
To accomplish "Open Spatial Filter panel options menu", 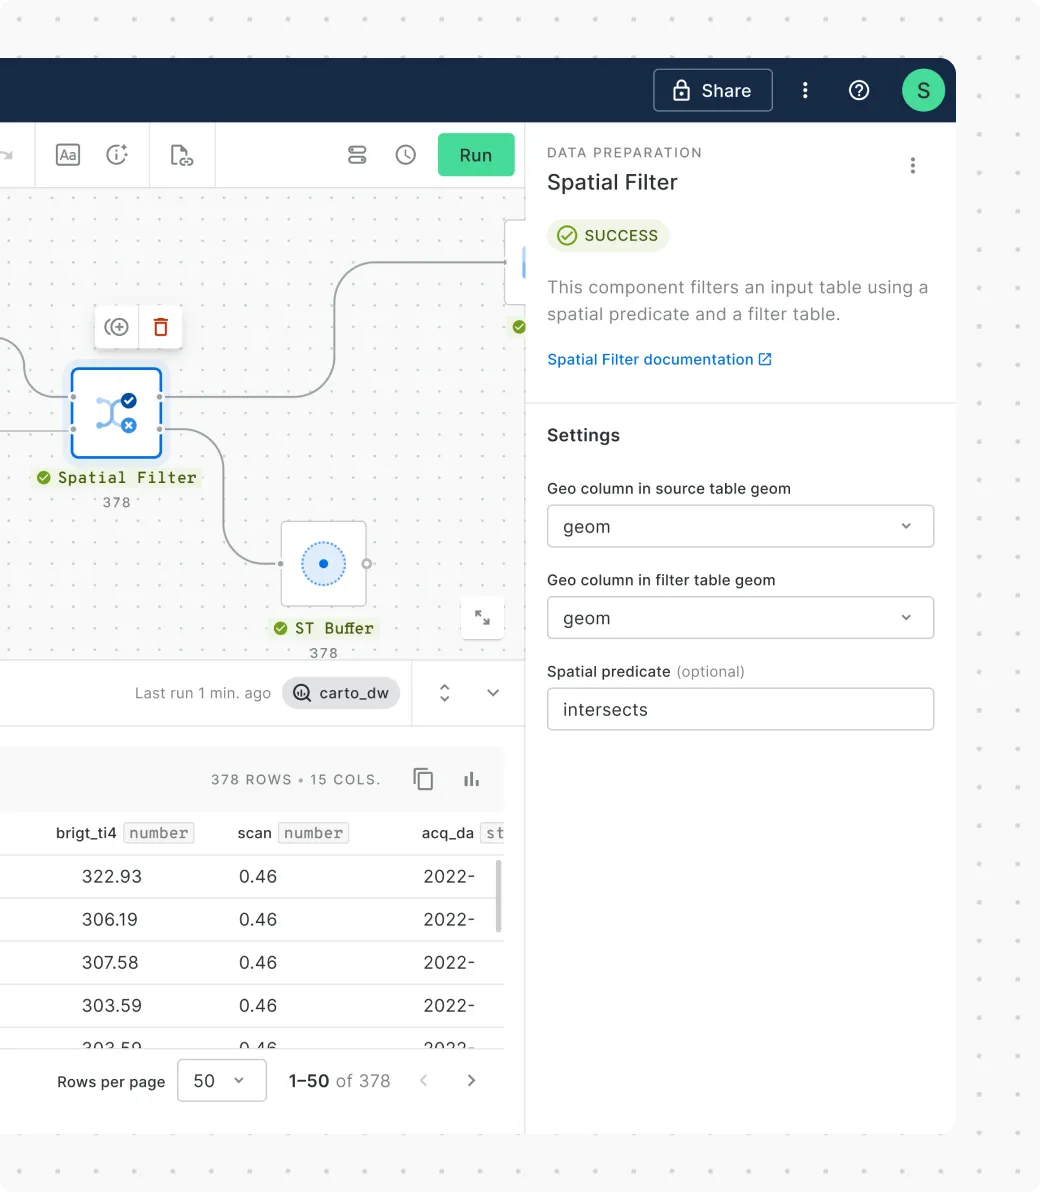I will [x=912, y=166].
